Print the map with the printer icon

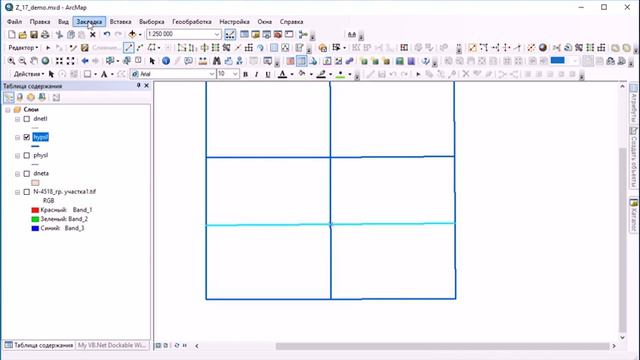tap(45, 35)
